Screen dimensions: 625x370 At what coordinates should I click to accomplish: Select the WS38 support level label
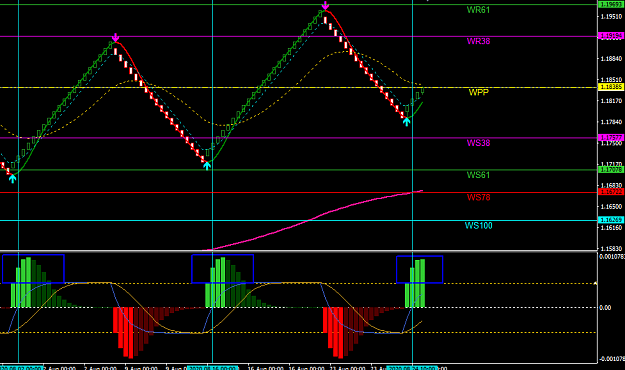[478, 143]
